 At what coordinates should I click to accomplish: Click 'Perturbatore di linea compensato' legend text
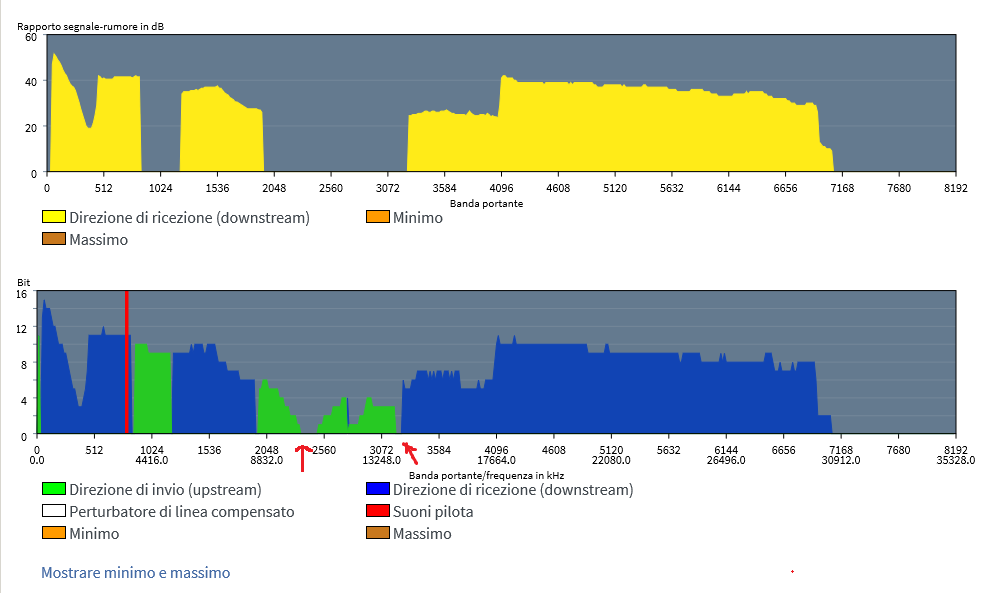[x=182, y=511]
